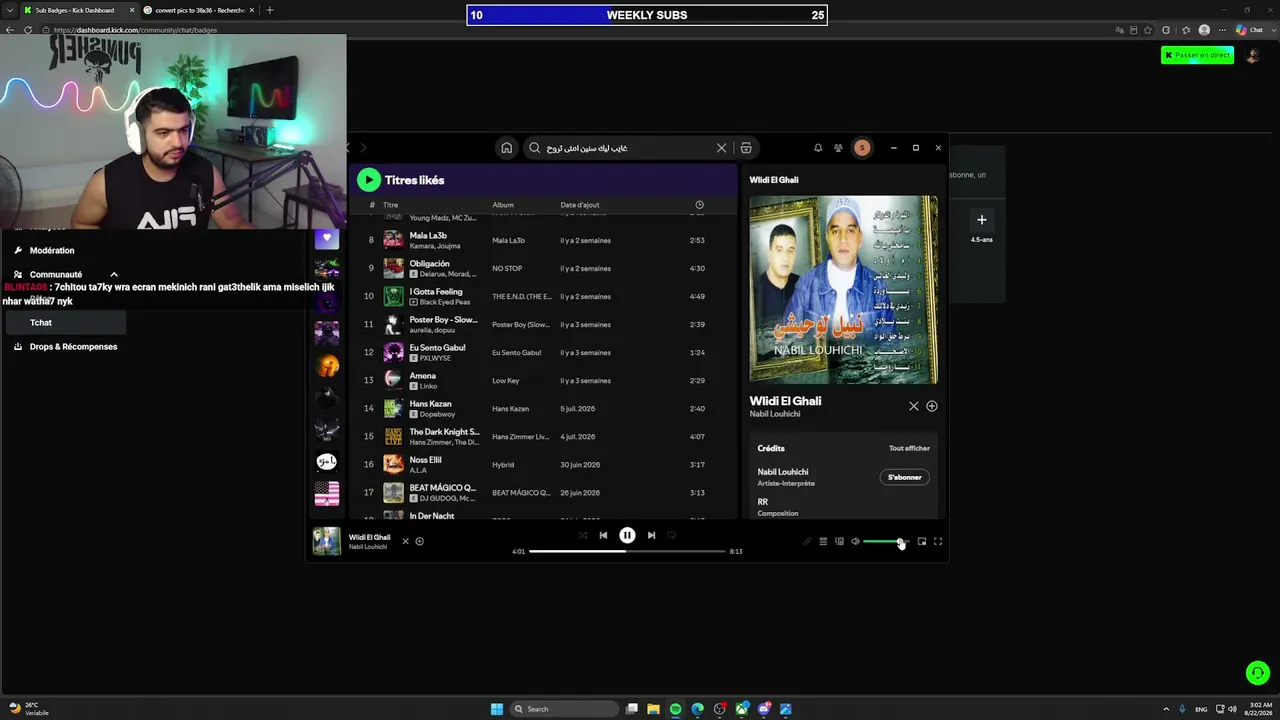
Task: Remove Wlidi El Ghali via X in side panel
Action: (913, 406)
